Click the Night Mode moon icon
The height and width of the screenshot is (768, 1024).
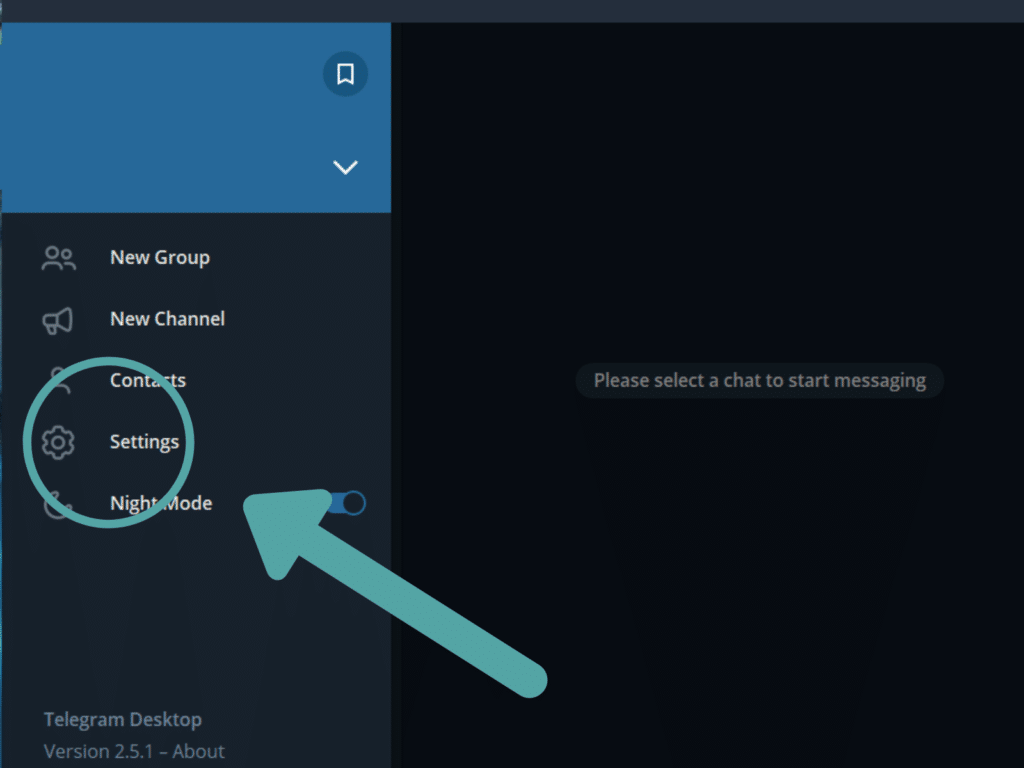pyautogui.click(x=57, y=504)
